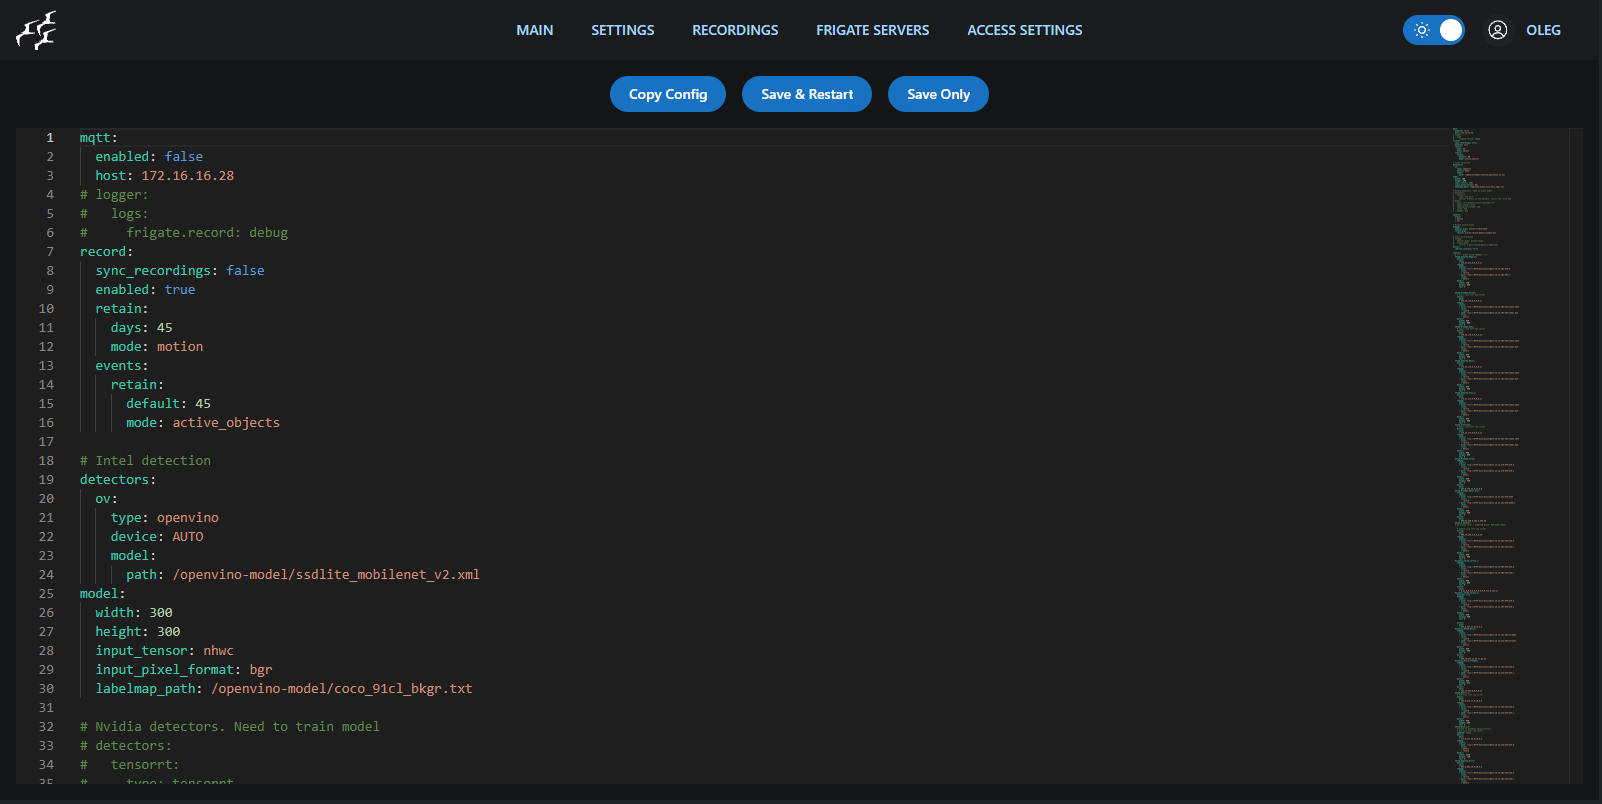Image resolution: width=1602 pixels, height=804 pixels.
Task: Click Save & Restart button
Action: point(806,94)
